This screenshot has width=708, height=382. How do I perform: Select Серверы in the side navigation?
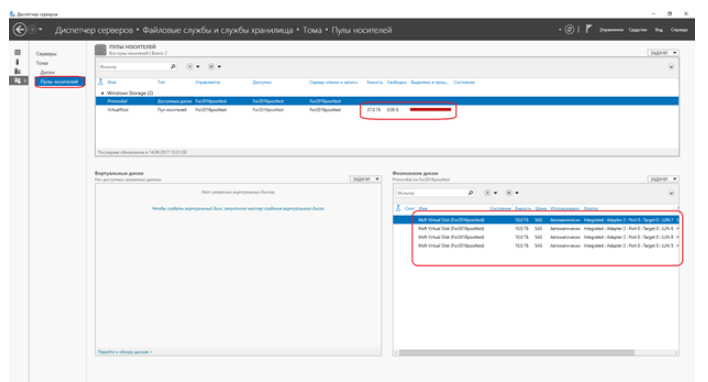[x=46, y=54]
